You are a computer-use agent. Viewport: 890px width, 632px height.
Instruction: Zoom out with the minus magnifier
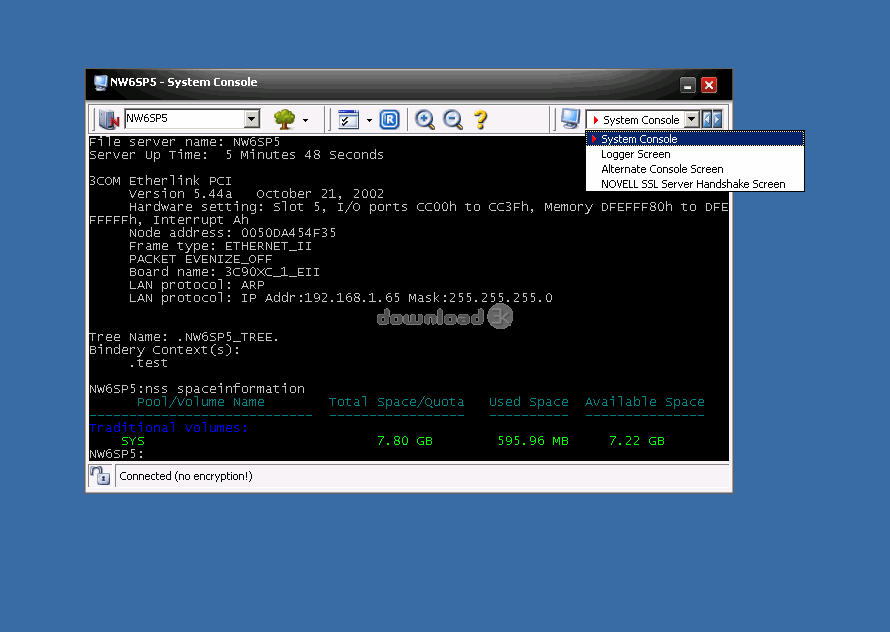pos(453,120)
